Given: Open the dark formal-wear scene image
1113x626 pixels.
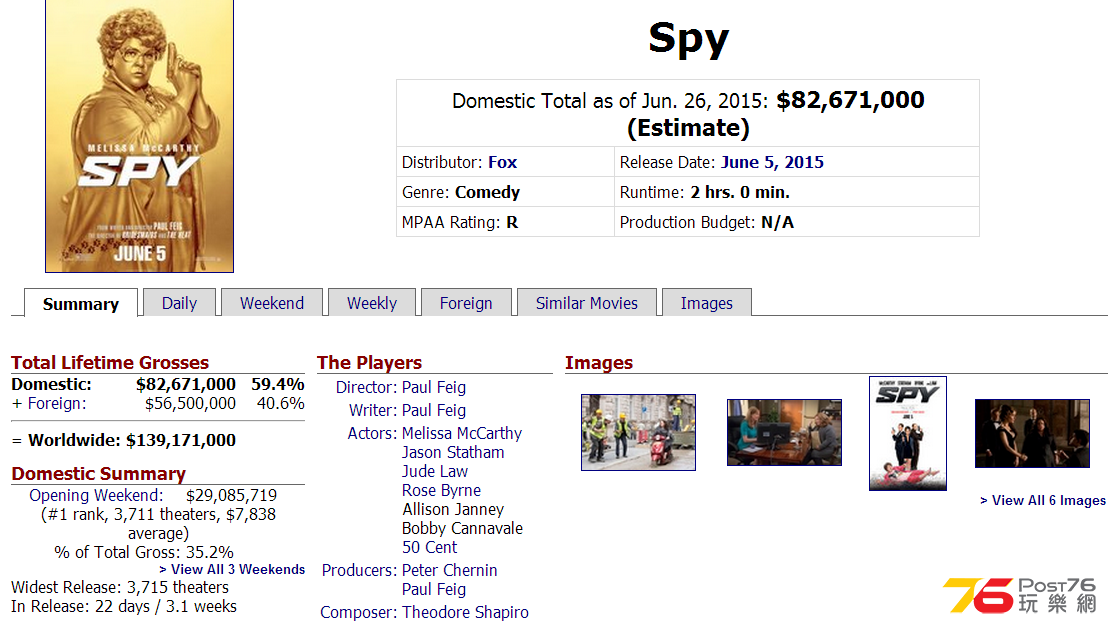Looking at the screenshot, I should tap(1032, 433).
